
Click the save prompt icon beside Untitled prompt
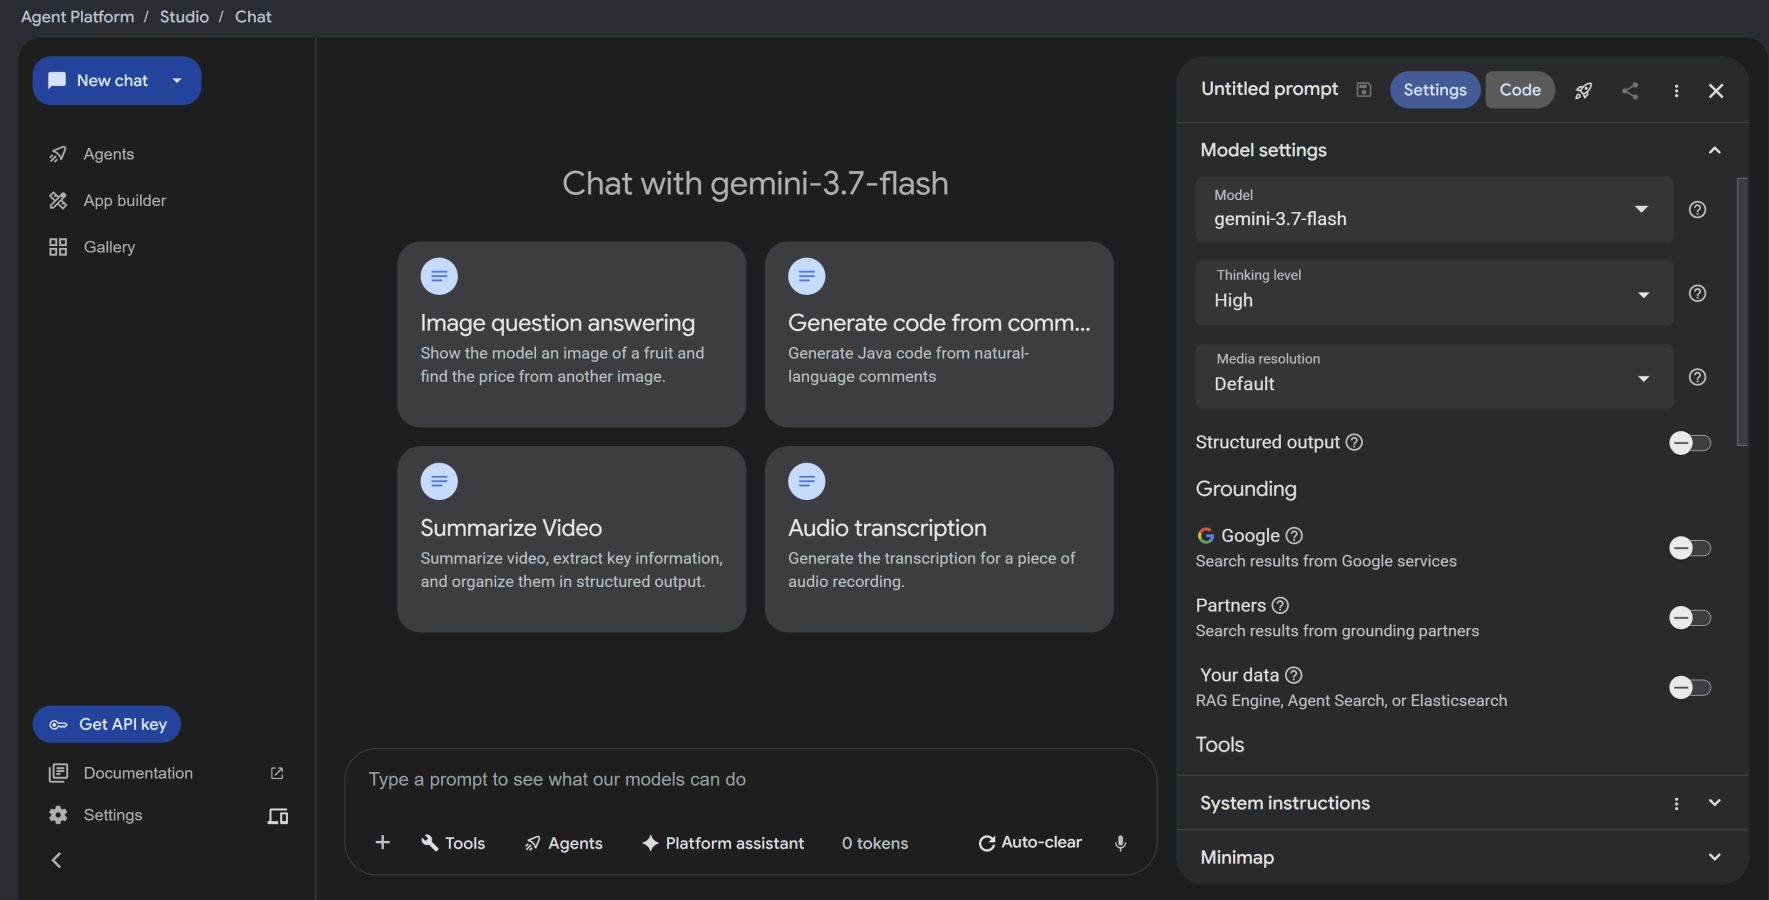pos(1363,90)
